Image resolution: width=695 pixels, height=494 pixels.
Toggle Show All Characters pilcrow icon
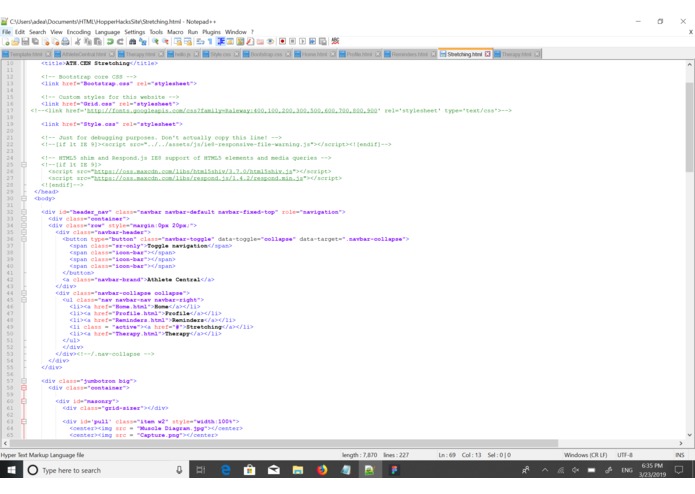210,42
